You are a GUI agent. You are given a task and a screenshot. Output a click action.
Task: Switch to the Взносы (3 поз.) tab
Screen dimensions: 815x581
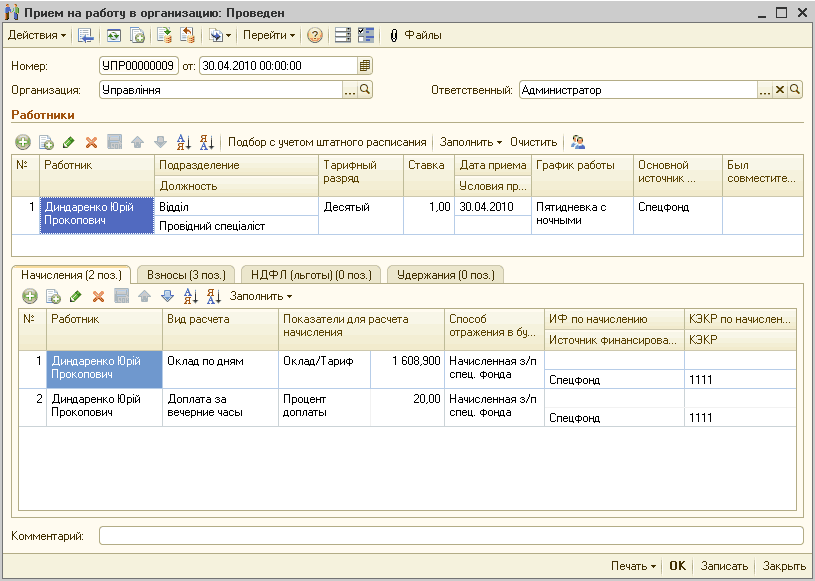(186, 275)
